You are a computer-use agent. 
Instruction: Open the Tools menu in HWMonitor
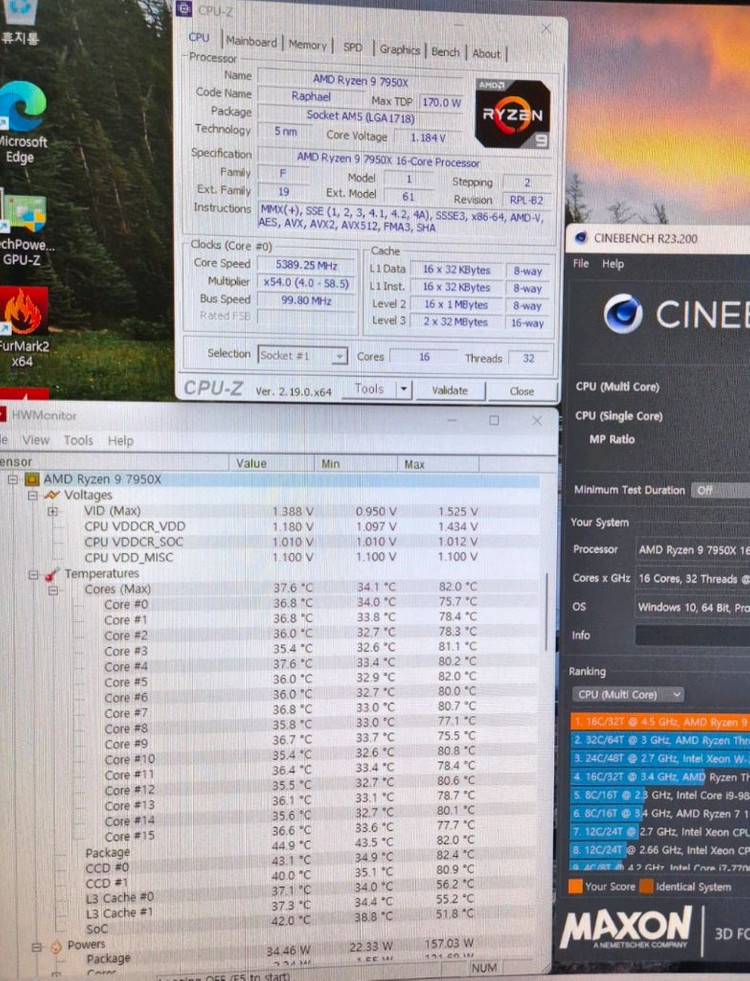coord(78,440)
